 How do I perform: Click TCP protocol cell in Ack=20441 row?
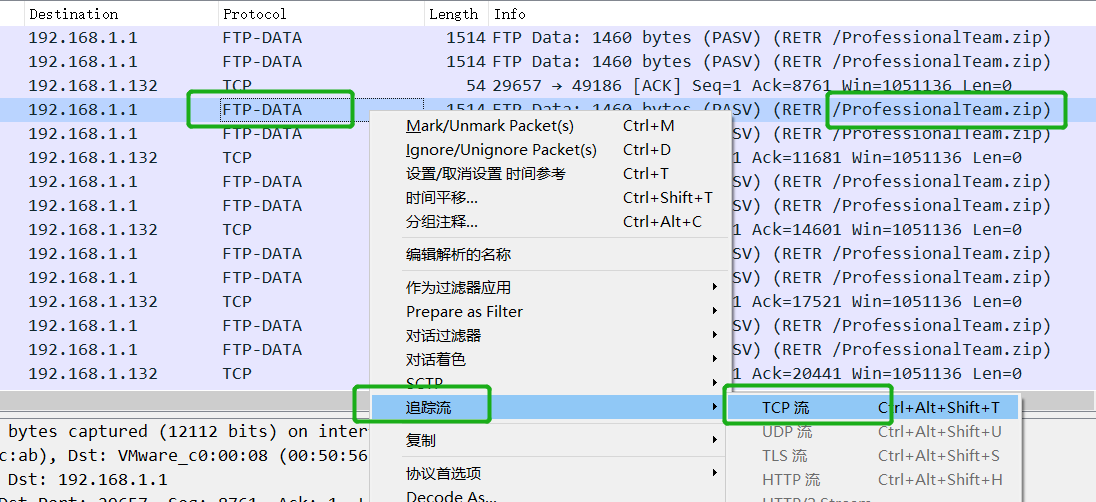[x=237, y=374]
